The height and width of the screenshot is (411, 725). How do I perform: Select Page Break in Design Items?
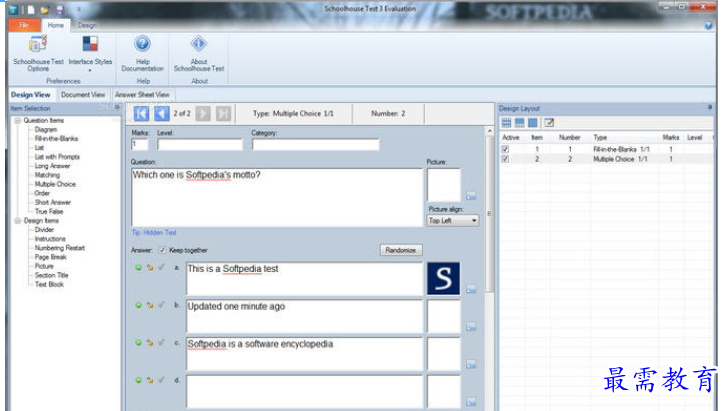click(x=50, y=257)
